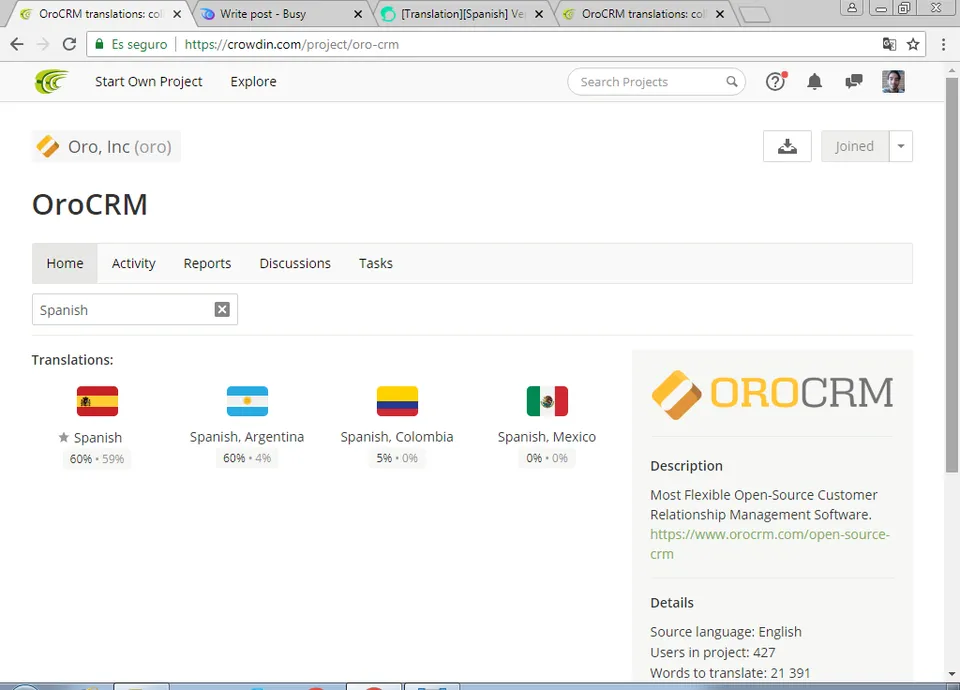
Task: Click the browser address bar URL
Action: coord(291,44)
